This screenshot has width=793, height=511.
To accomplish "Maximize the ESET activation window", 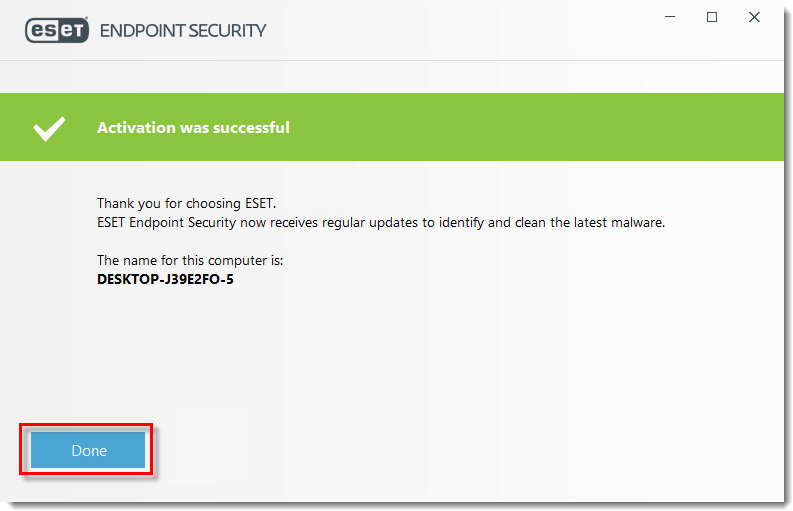I will tap(712, 17).
